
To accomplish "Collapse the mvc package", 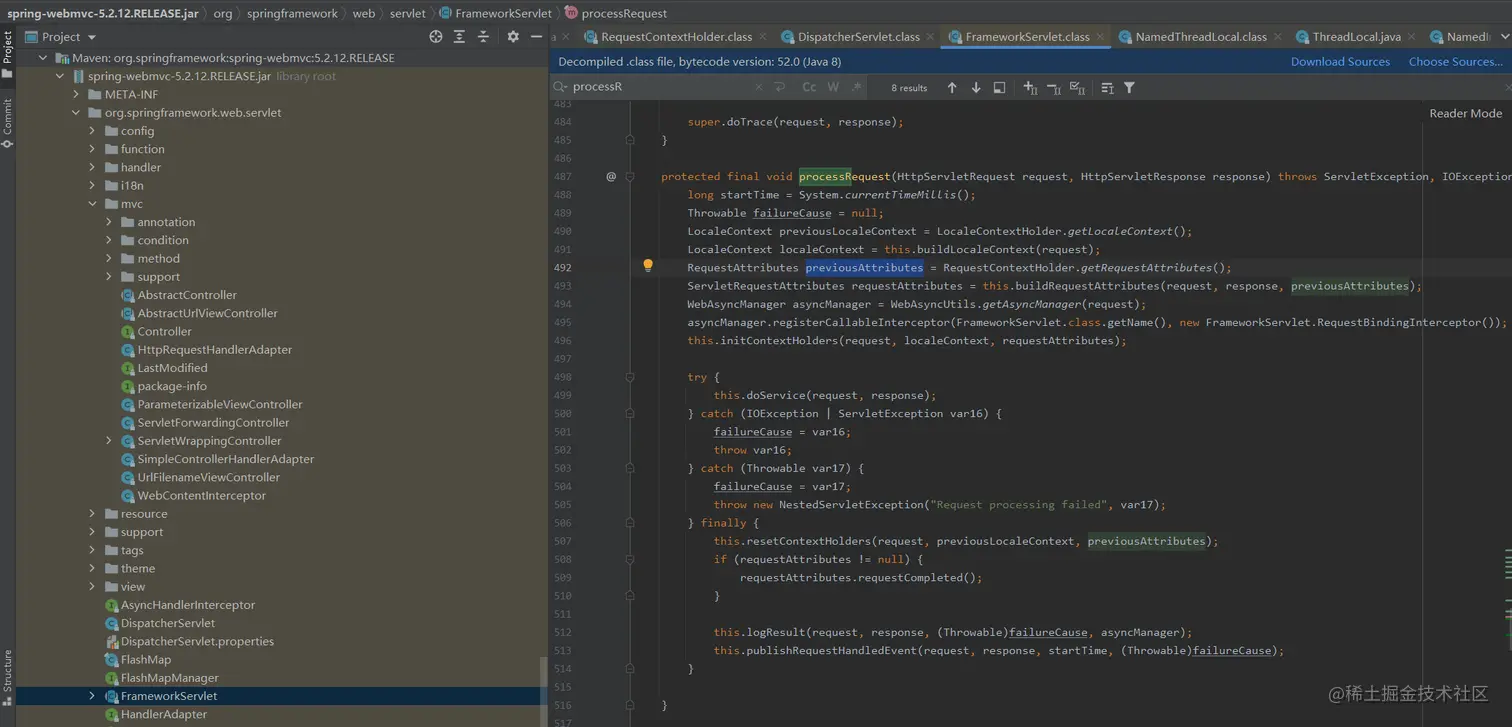I will [x=93, y=204].
